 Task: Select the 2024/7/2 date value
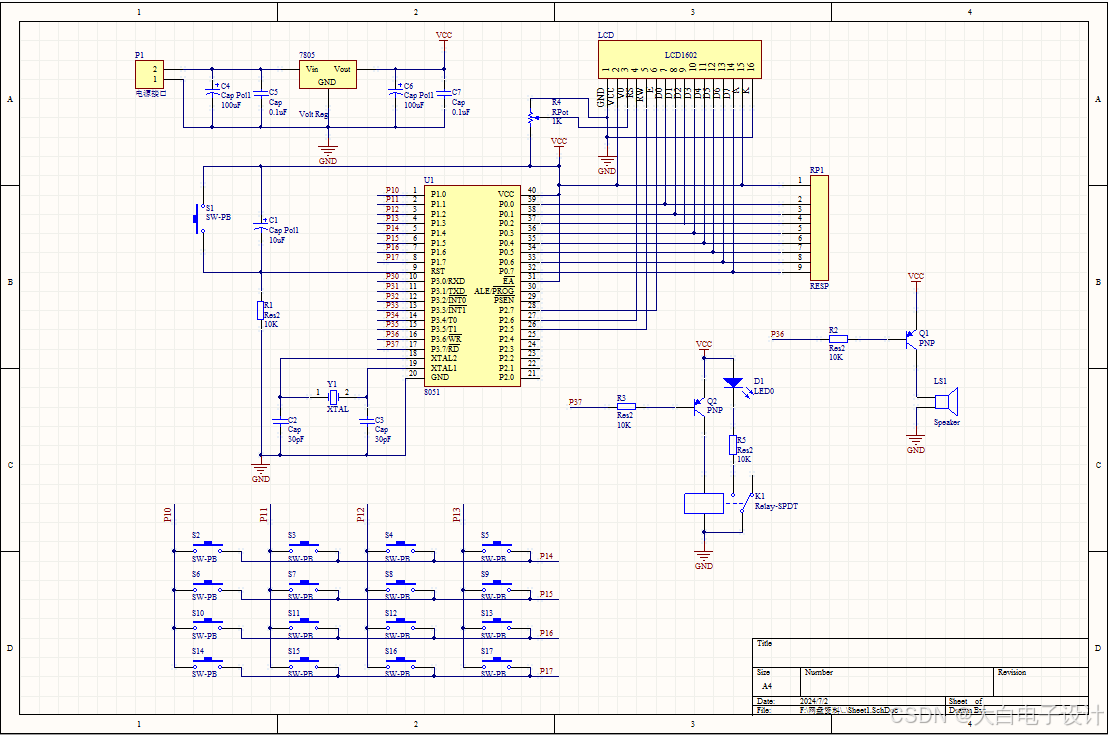click(814, 701)
